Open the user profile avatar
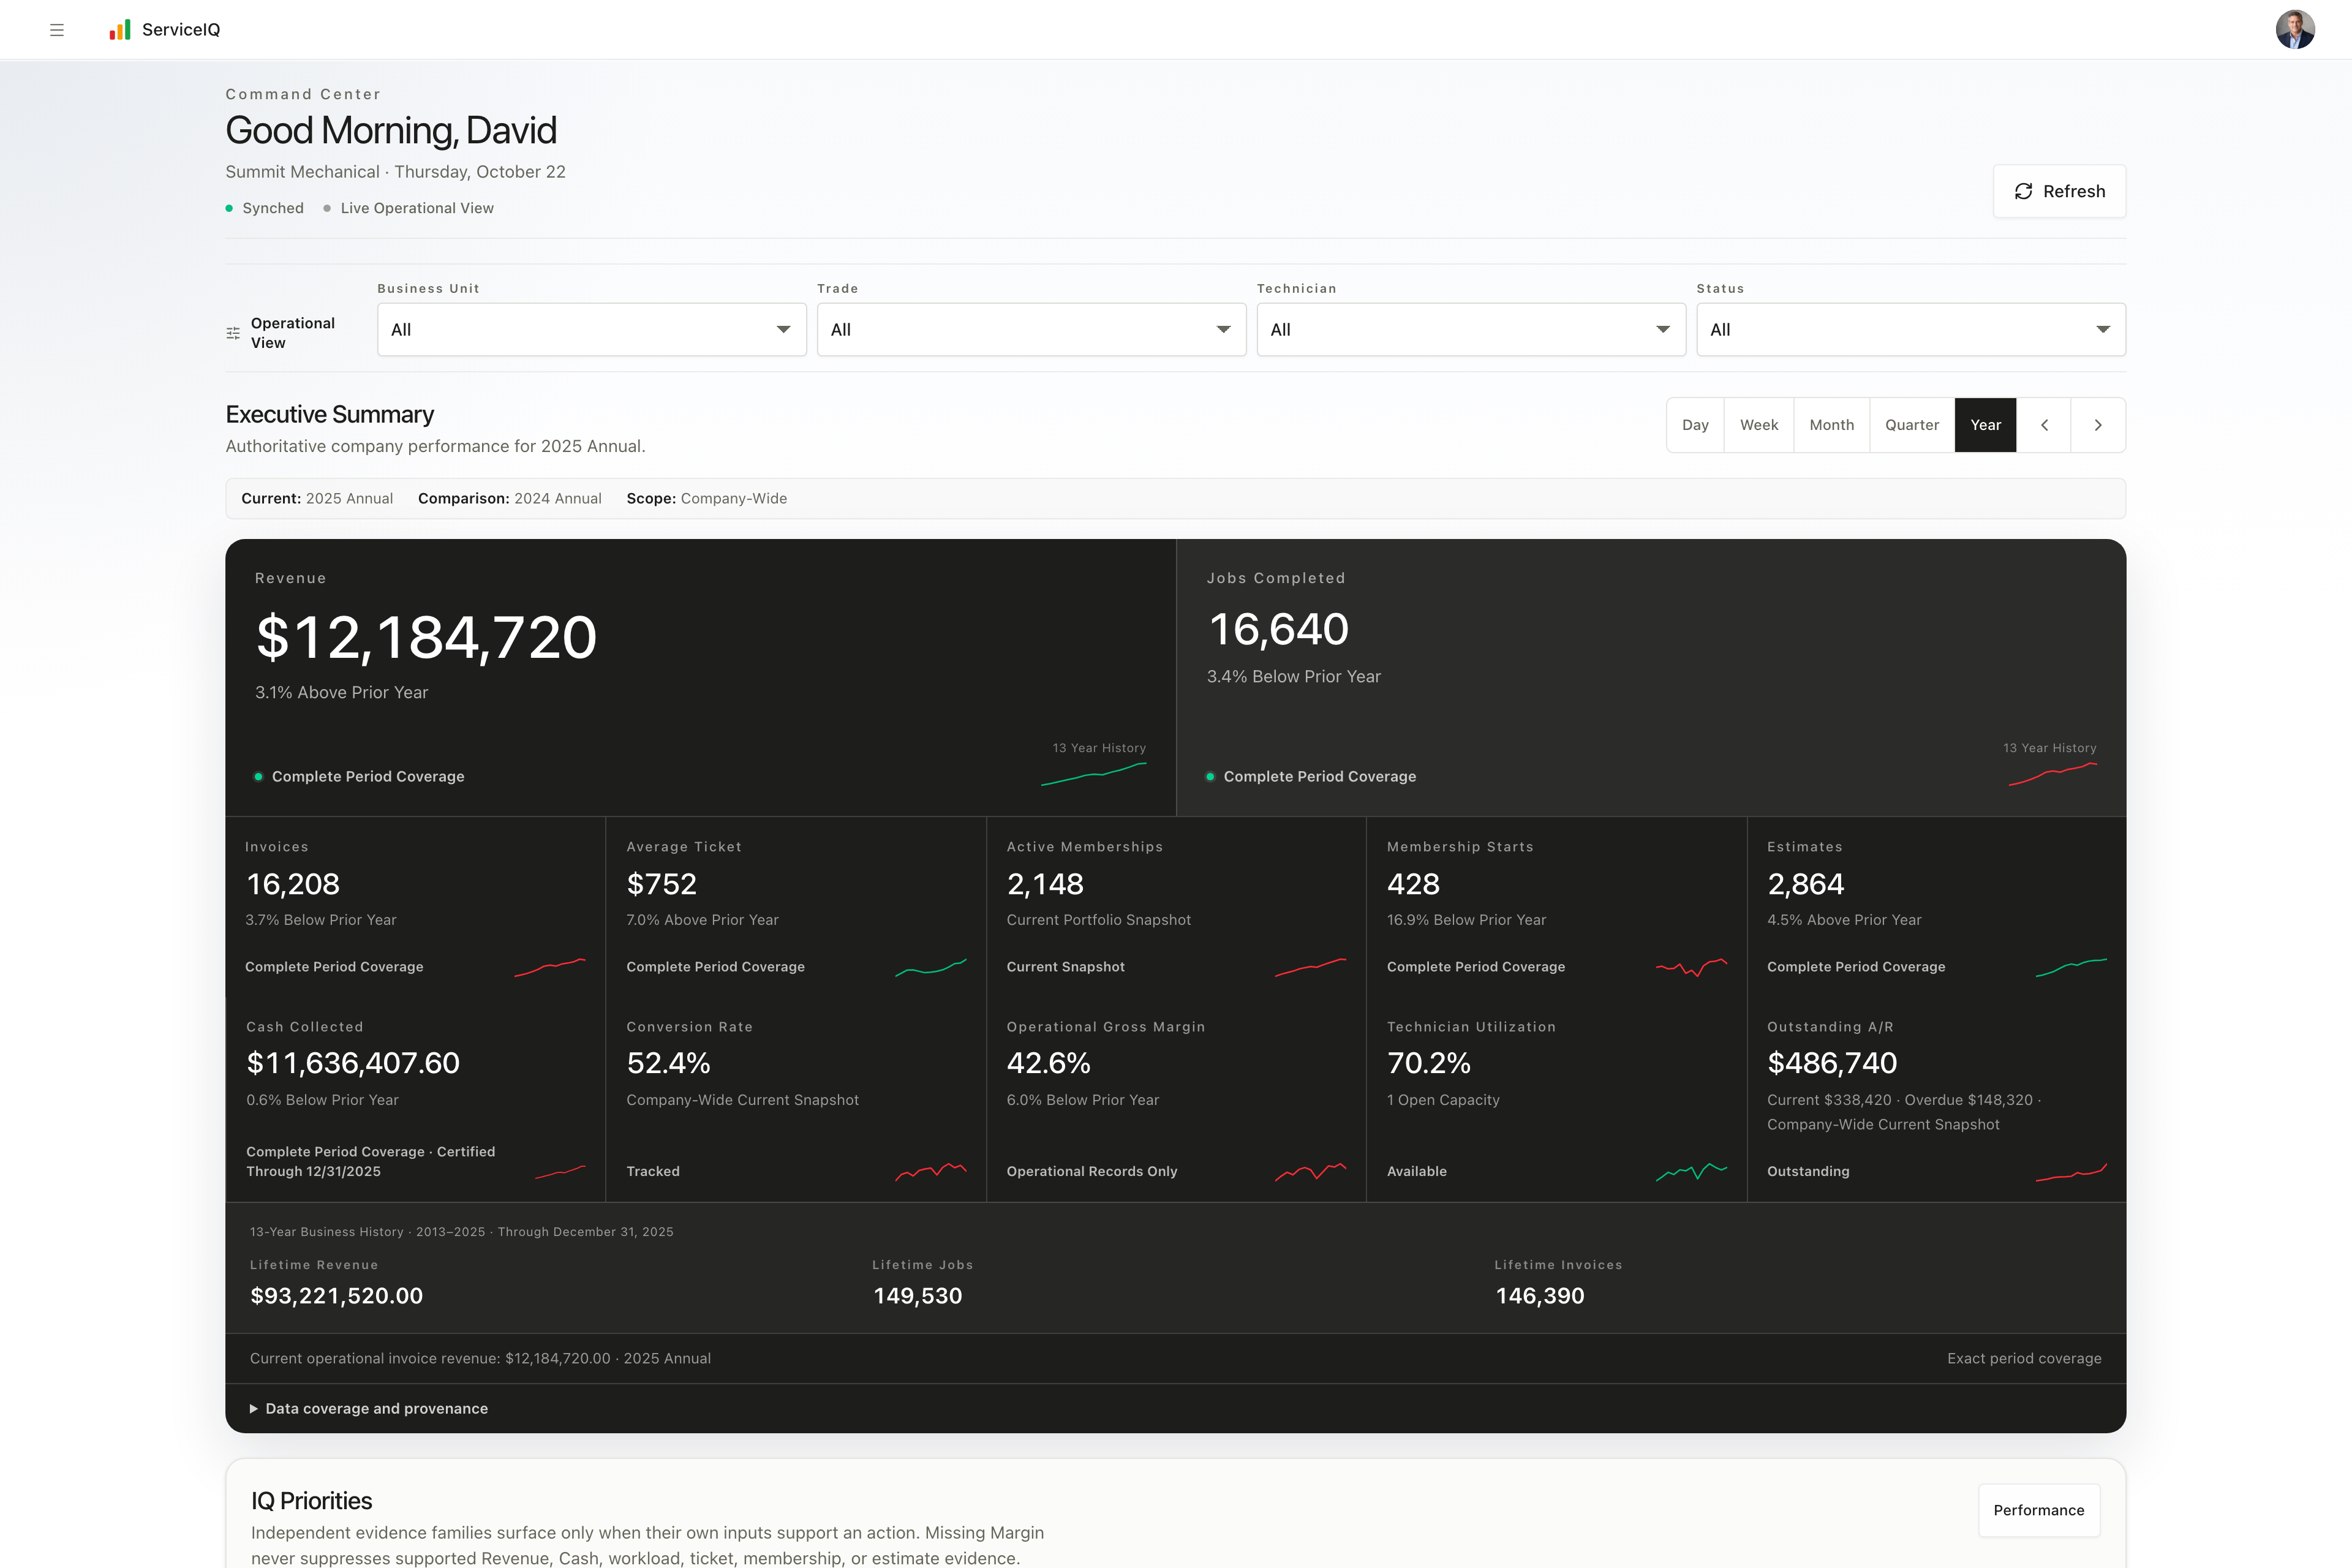Viewport: 2352px width, 1568px height. click(2295, 30)
